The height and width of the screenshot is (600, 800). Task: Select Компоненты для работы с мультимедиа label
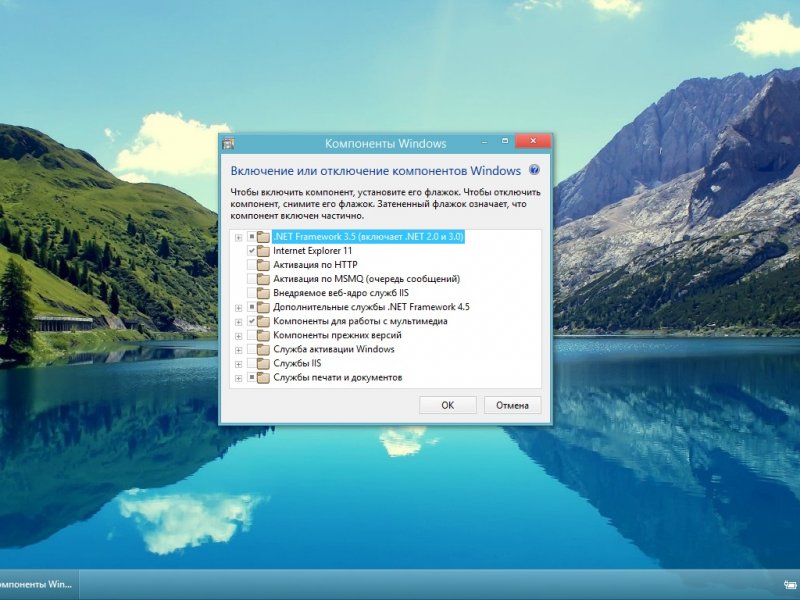(x=360, y=321)
